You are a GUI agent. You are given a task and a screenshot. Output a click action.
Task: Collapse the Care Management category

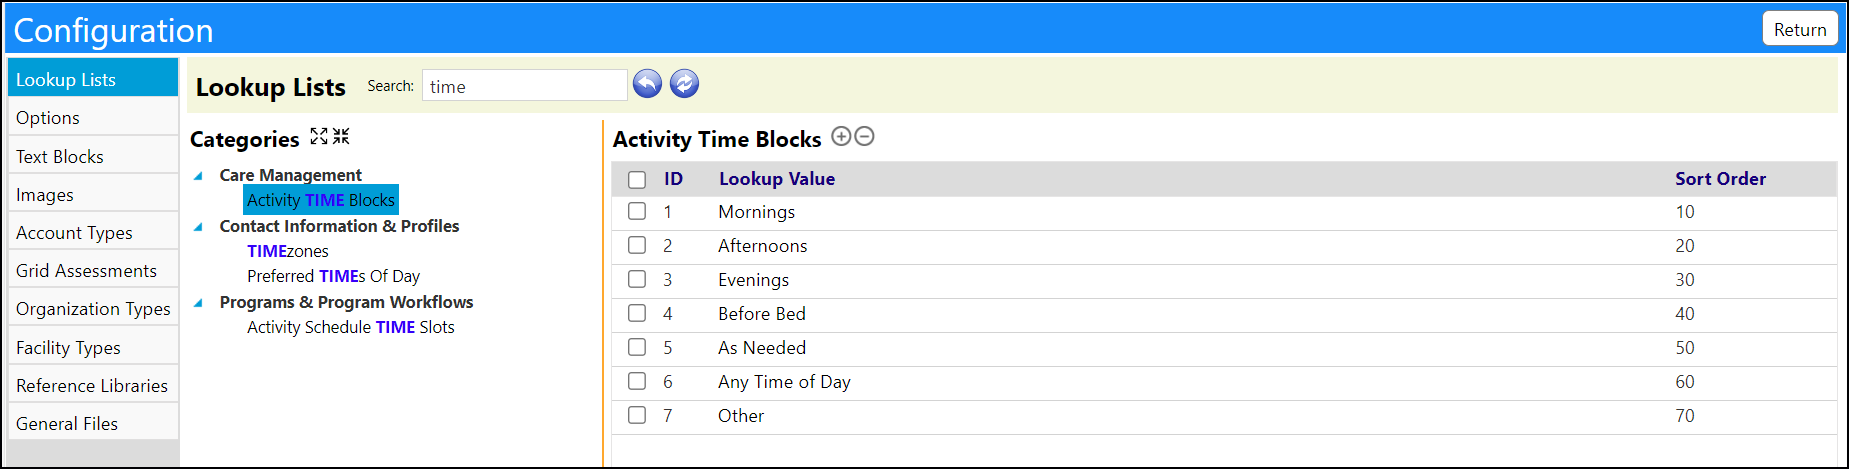pos(198,175)
